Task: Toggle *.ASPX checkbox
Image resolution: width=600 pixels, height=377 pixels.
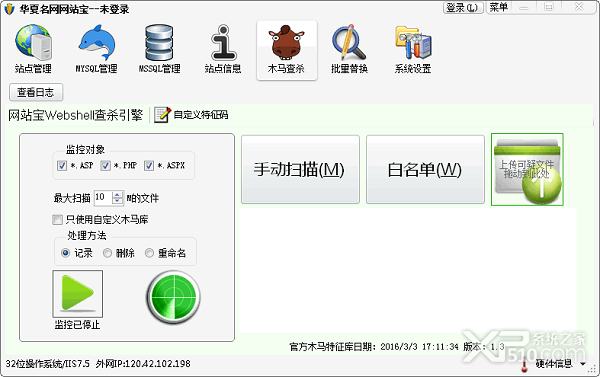Action: [x=149, y=165]
